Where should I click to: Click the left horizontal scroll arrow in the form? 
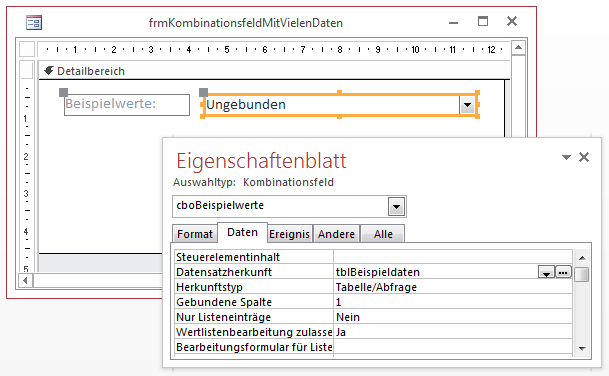click(x=26, y=280)
